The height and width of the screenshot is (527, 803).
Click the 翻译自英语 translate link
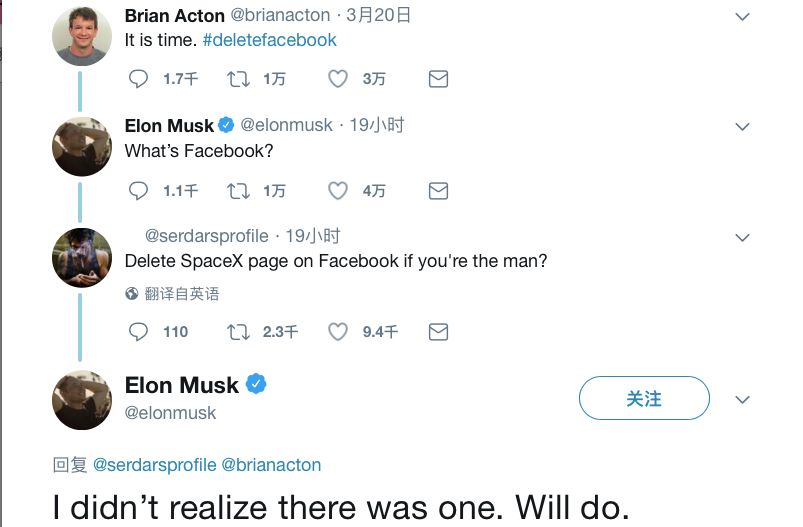coord(181,294)
